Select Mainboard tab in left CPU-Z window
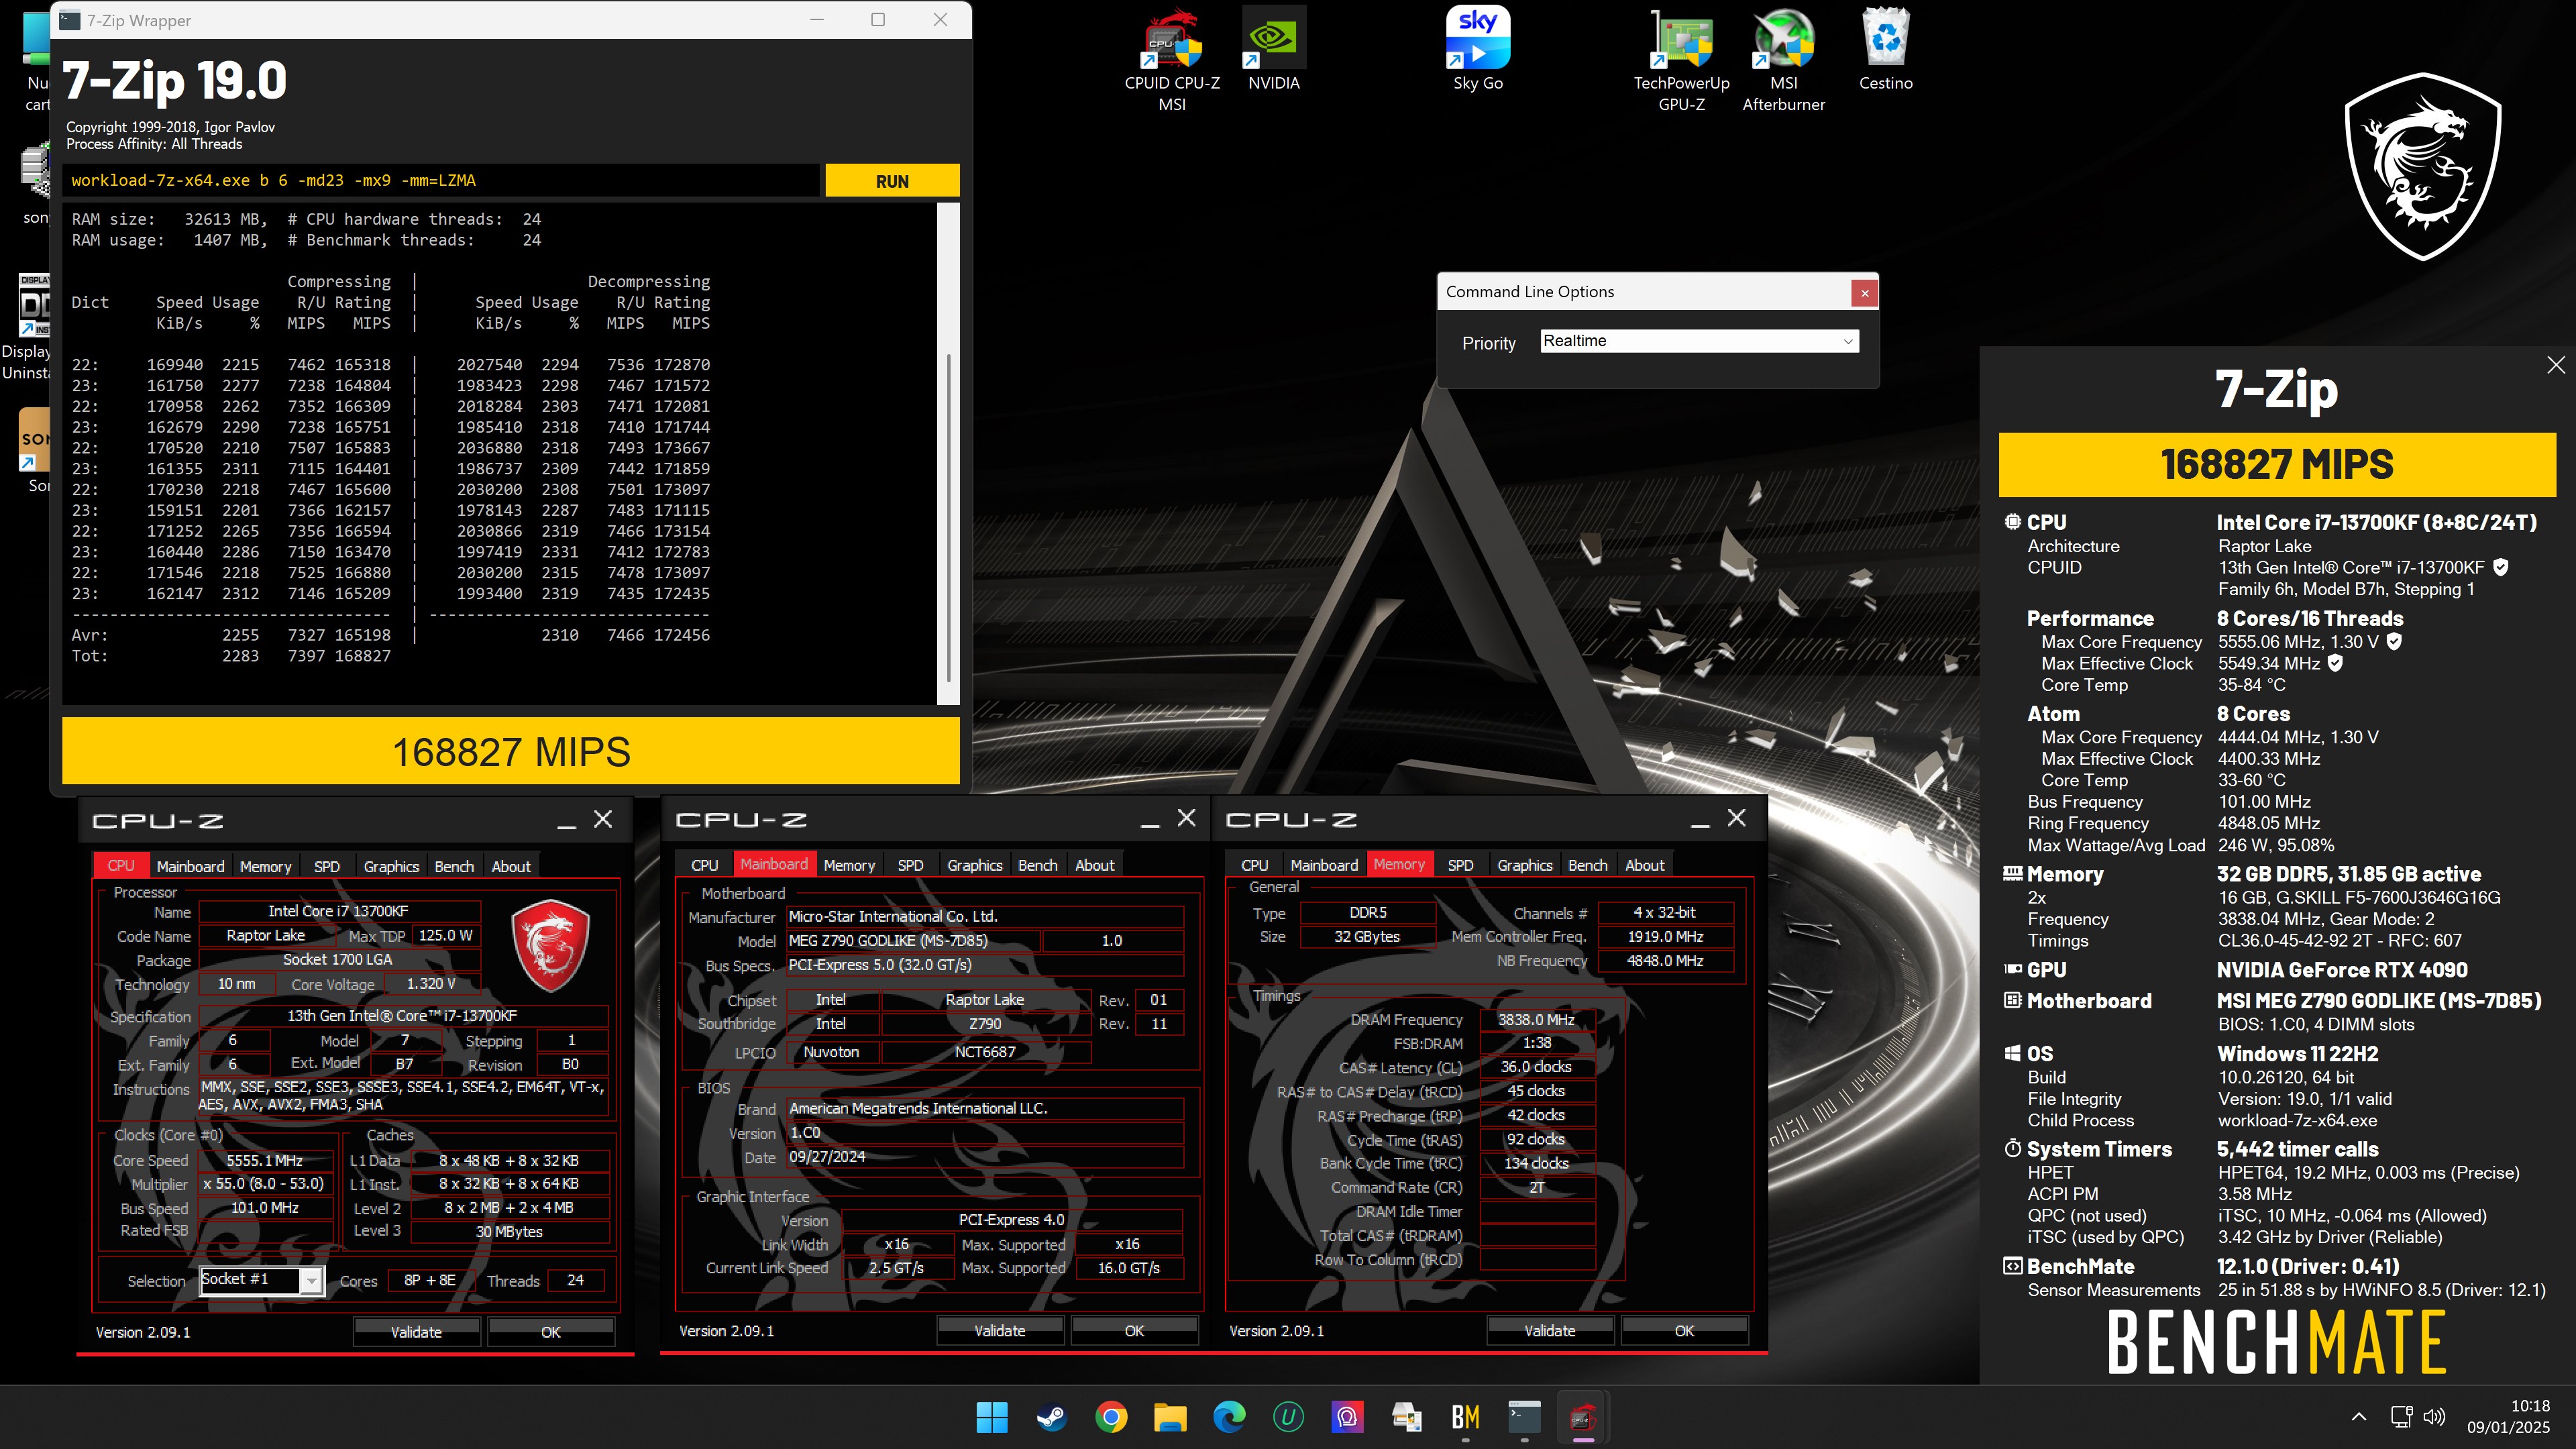 pyautogui.click(x=190, y=866)
